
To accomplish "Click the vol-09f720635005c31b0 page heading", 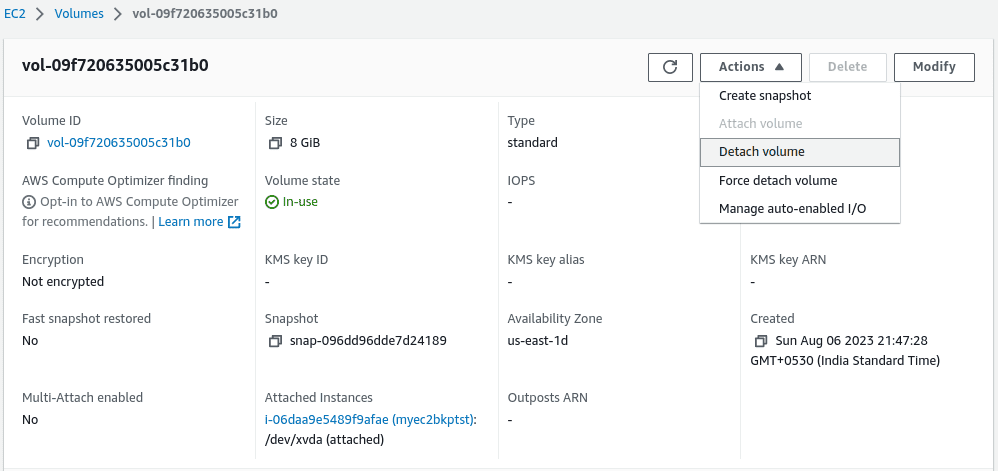I will (x=115, y=66).
